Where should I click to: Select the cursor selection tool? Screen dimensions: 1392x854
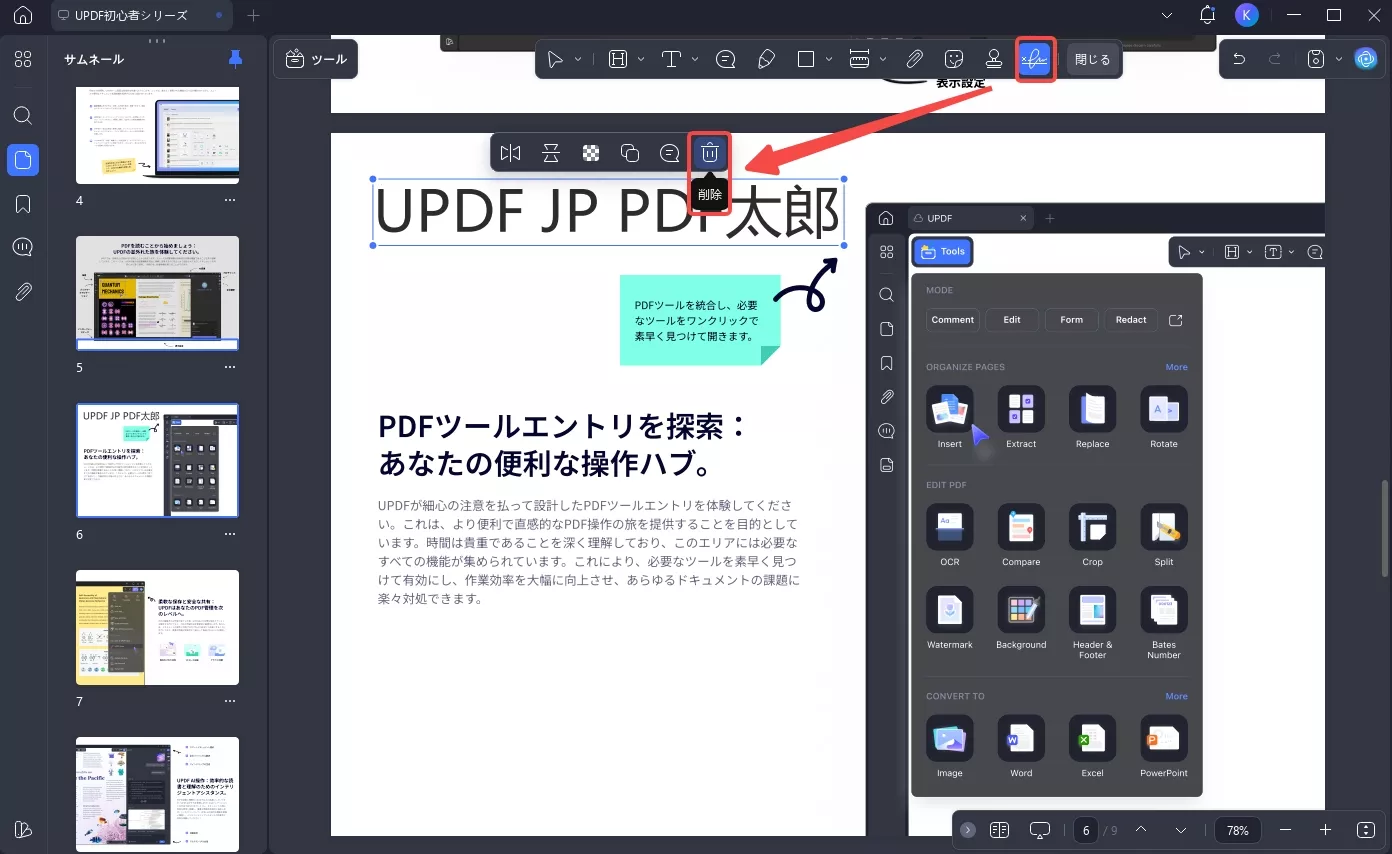pos(555,60)
